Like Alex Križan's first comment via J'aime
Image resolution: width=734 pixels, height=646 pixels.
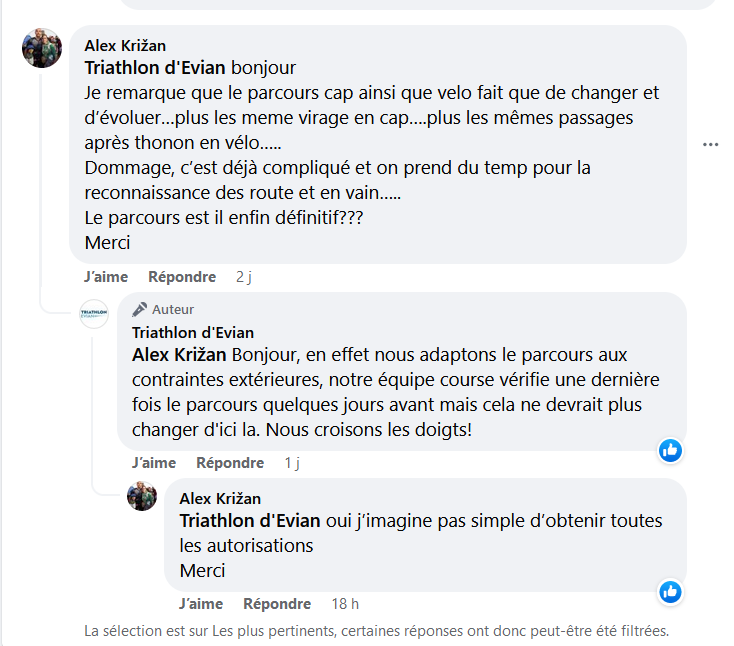pos(104,277)
